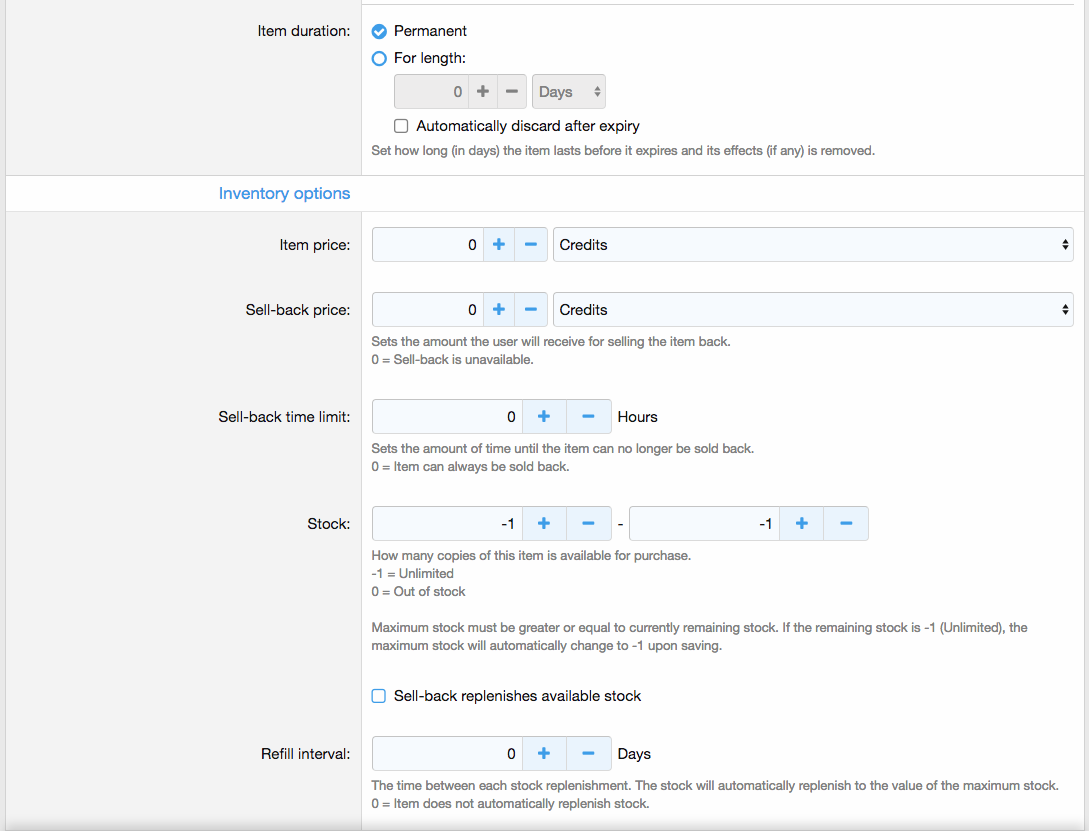
Task: Open Sell-back price Credits currency dropdown
Action: (812, 310)
